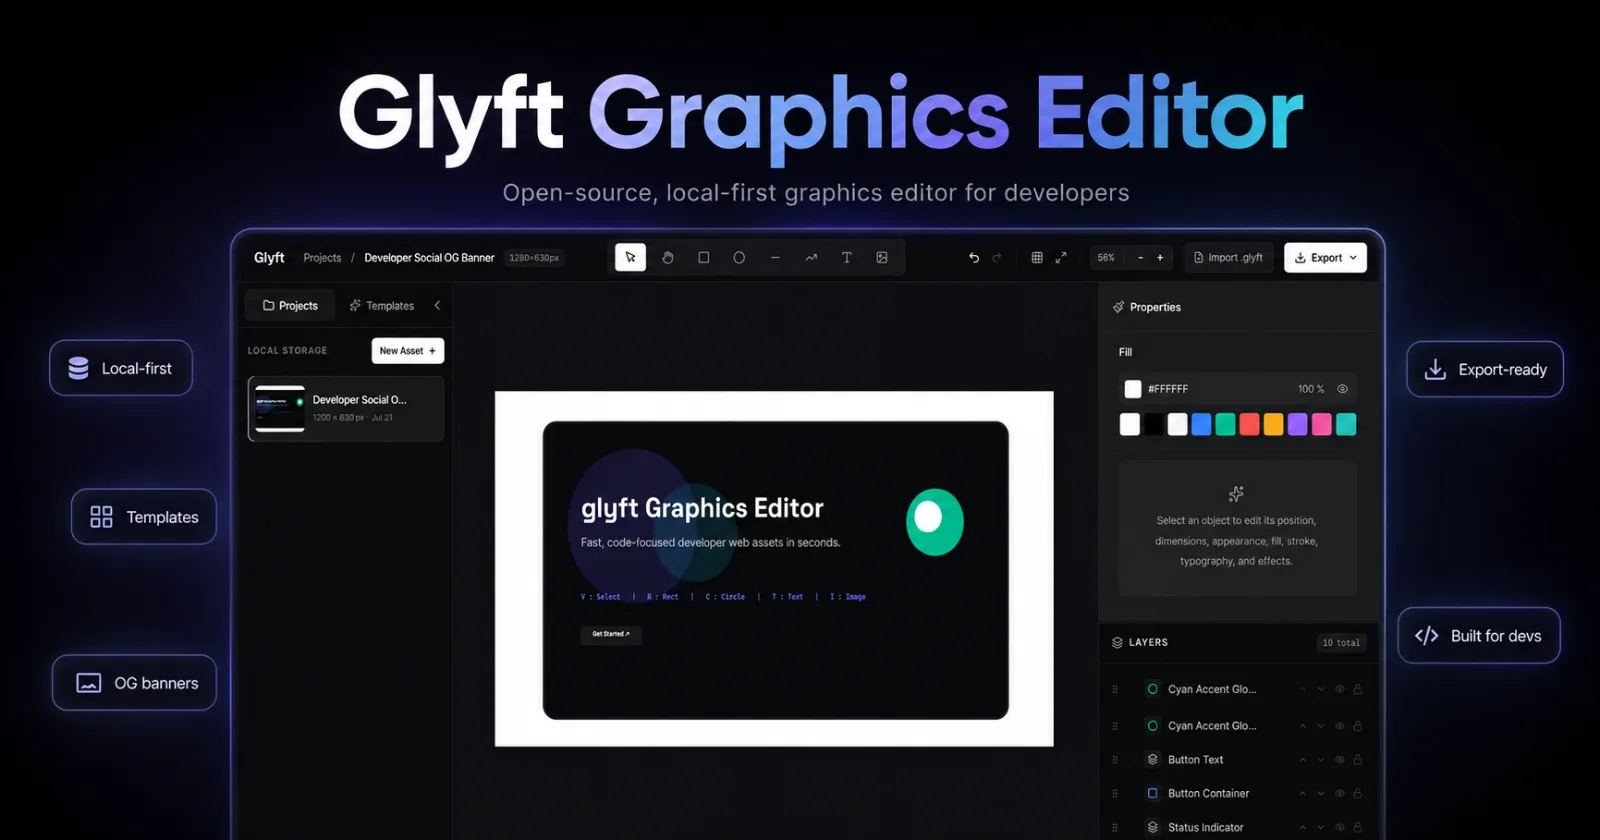Click the New Asset button
1600x840 pixels.
coord(408,351)
